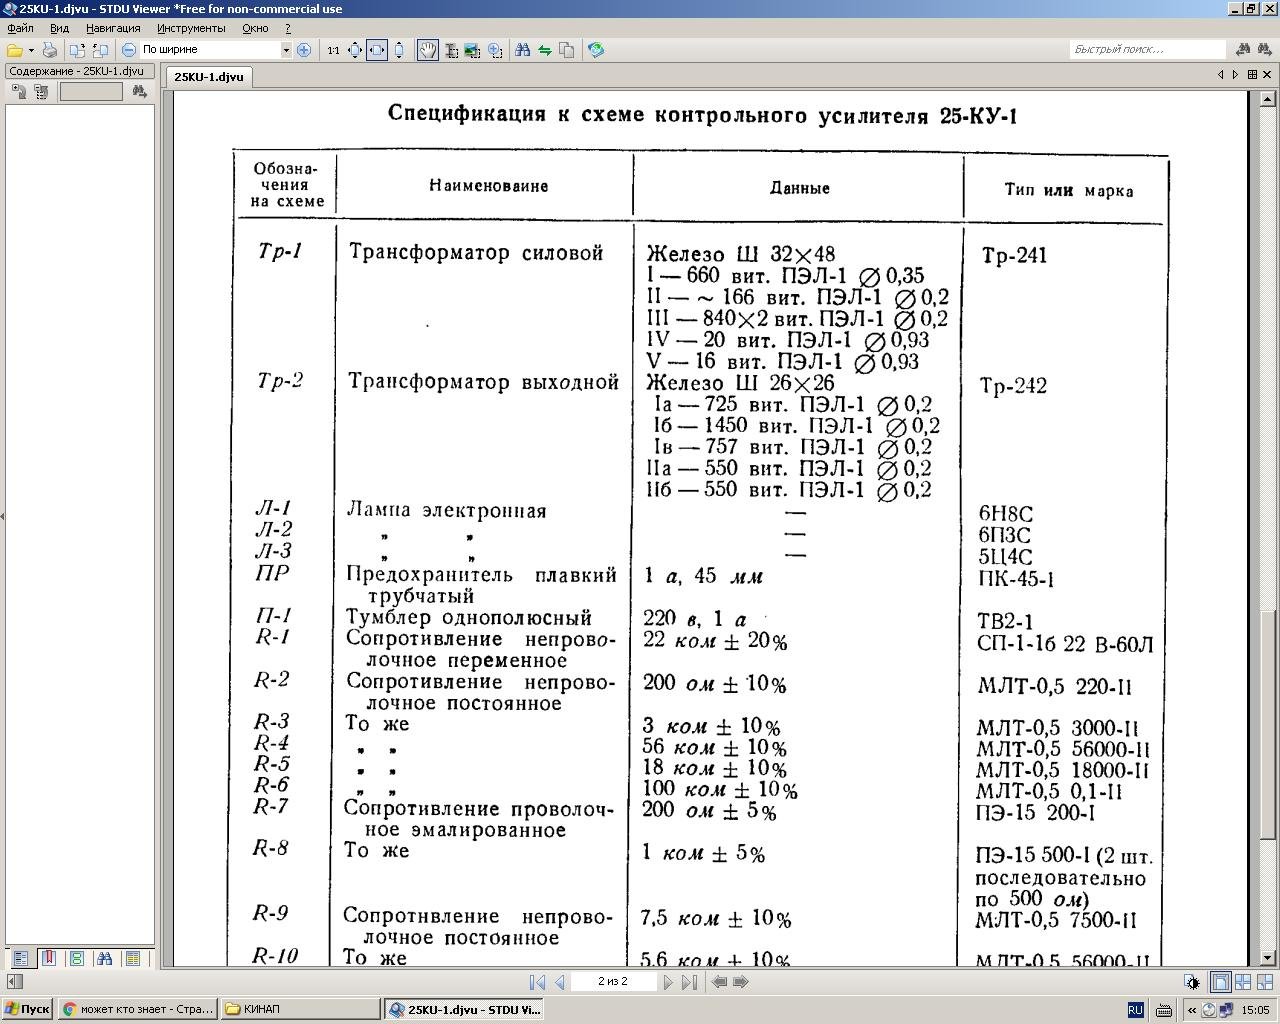
Task: Click the contents panel filter field
Action: coord(91,91)
